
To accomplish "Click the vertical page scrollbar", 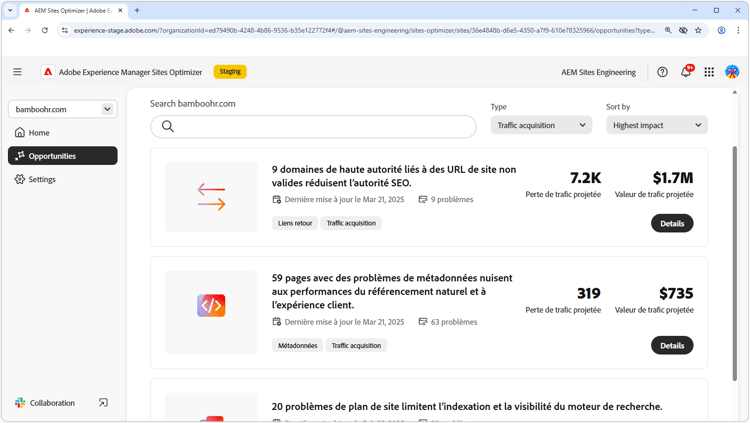I will coord(735,263).
